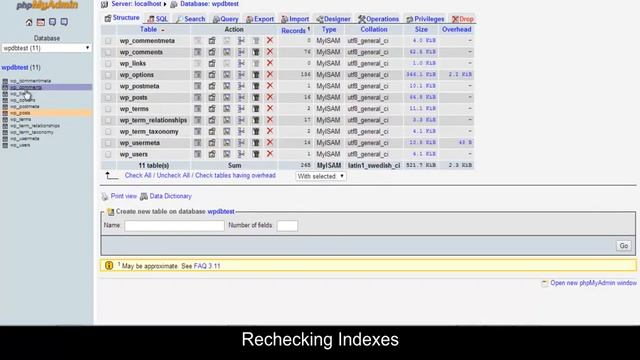Open the FAQ 3.11 link
Image resolution: width=640 pixels, height=360 pixels.
tap(207, 266)
